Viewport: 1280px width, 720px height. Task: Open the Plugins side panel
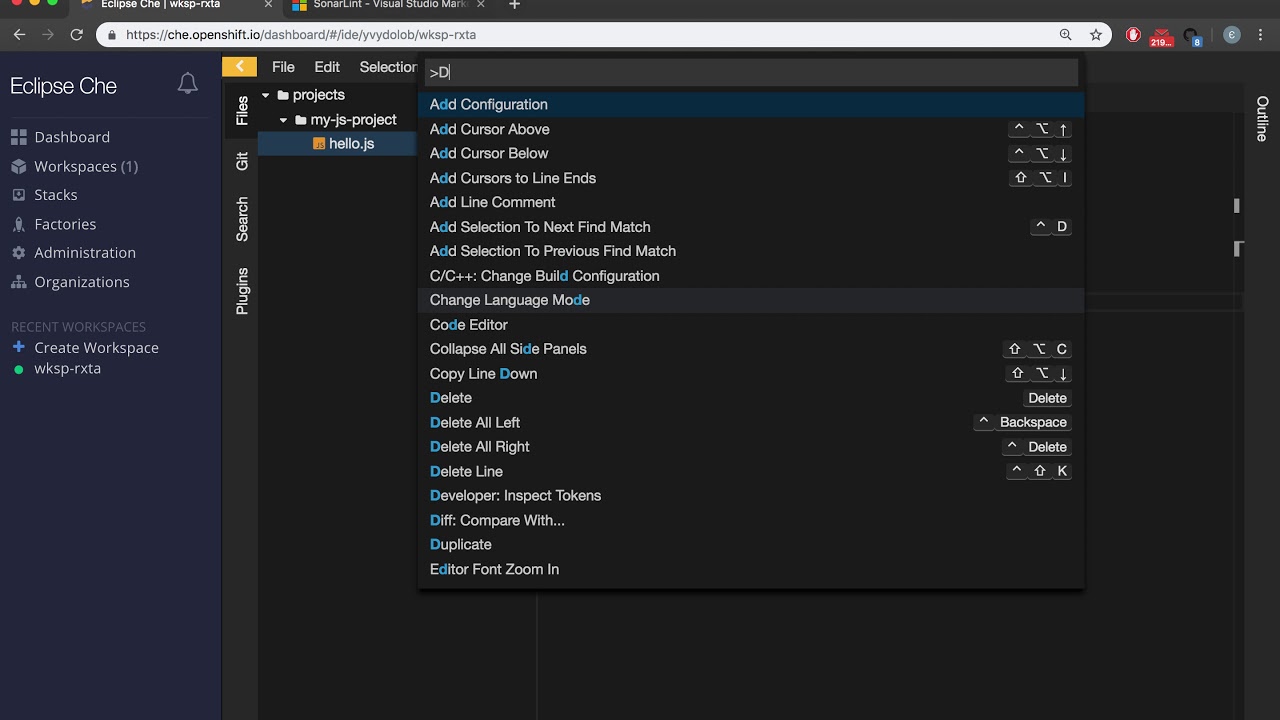242,291
